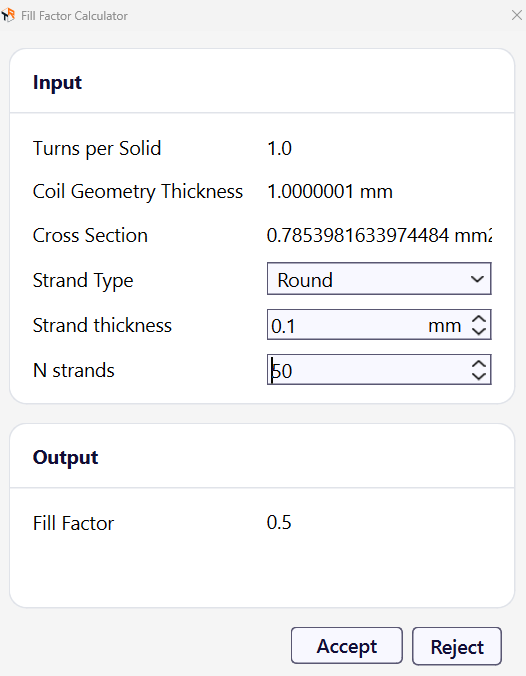Screen dimensions: 526x676
Task: Click the Fill Factor label
Action: 73,523
